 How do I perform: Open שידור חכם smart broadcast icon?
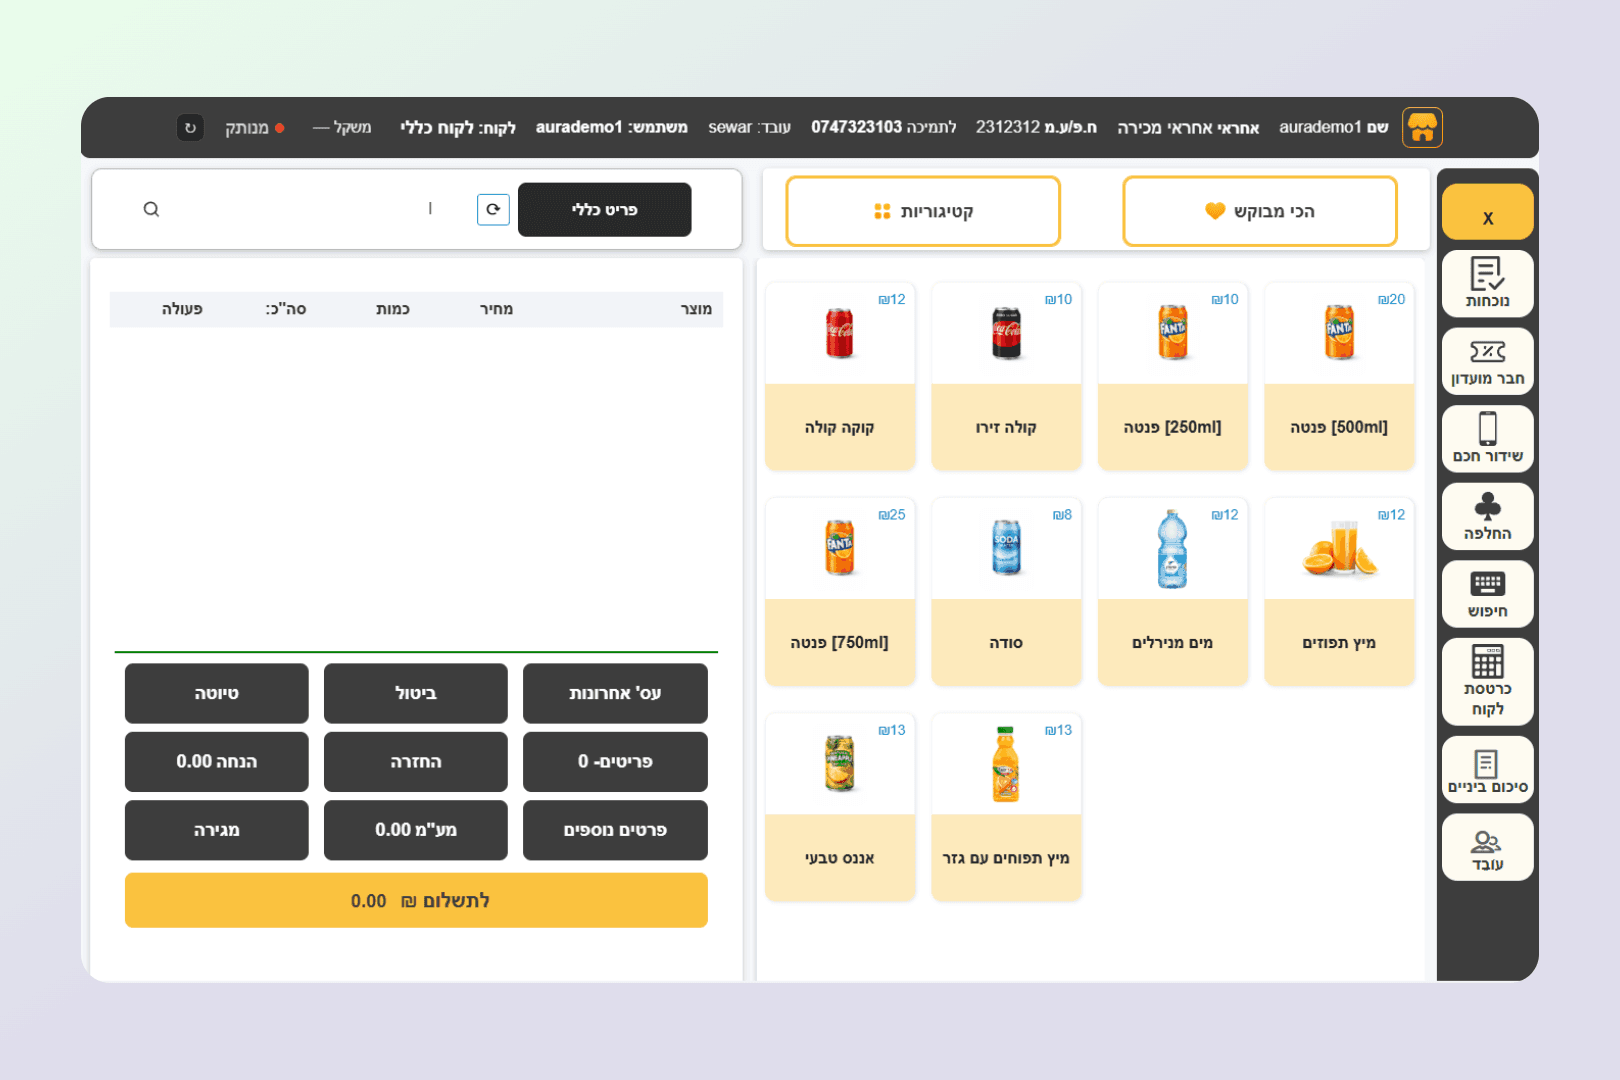[x=1487, y=438]
